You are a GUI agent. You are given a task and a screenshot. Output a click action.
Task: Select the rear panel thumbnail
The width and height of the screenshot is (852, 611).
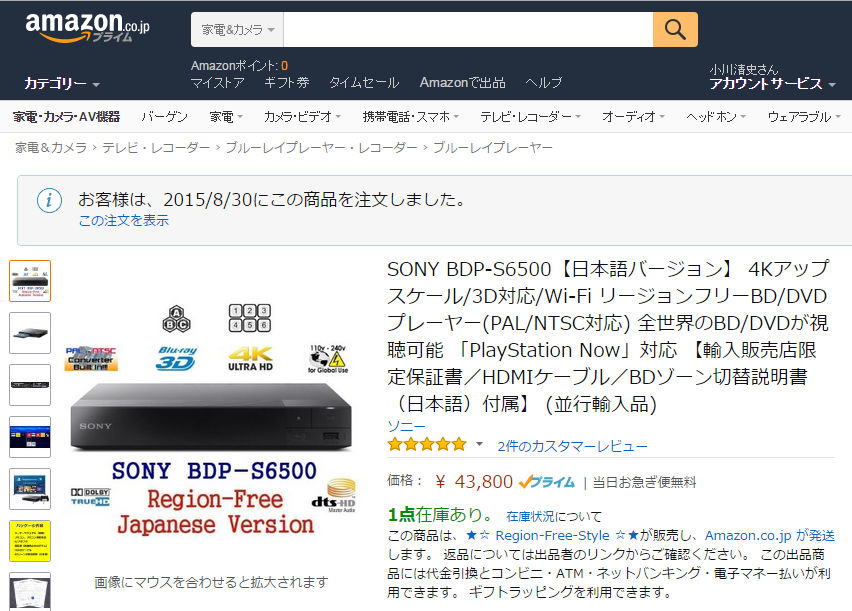[x=30, y=385]
